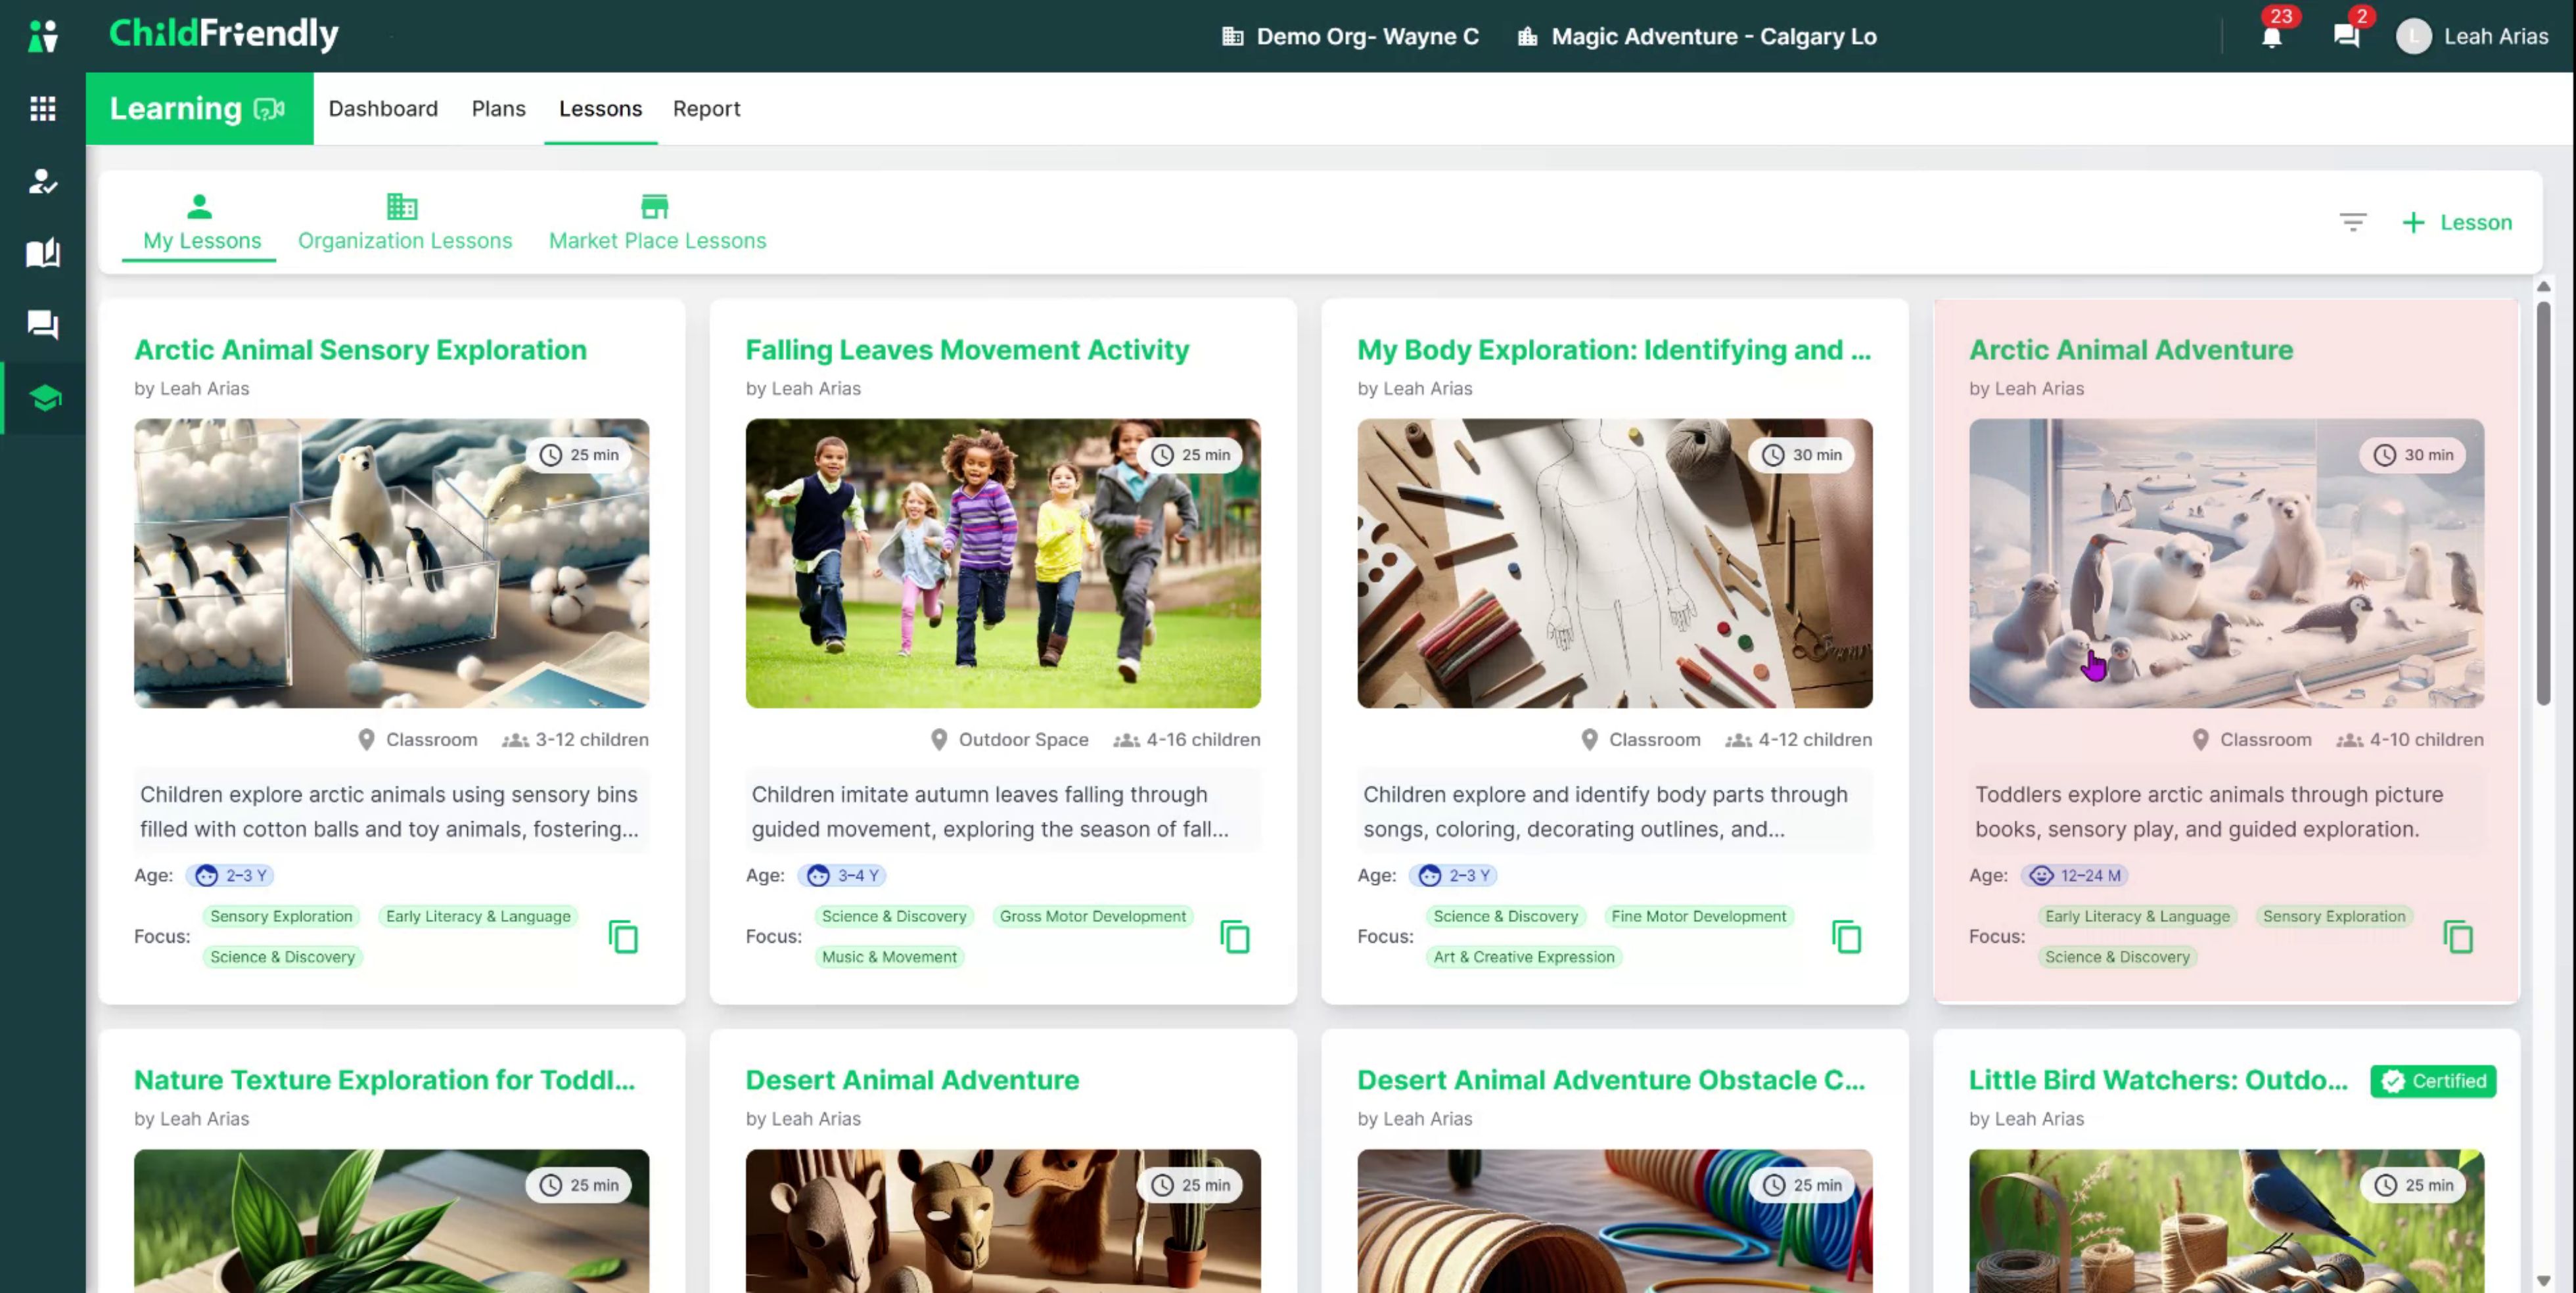Click the ChildFriendly logo text
Image resolution: width=2576 pixels, height=1293 pixels.
[224, 34]
